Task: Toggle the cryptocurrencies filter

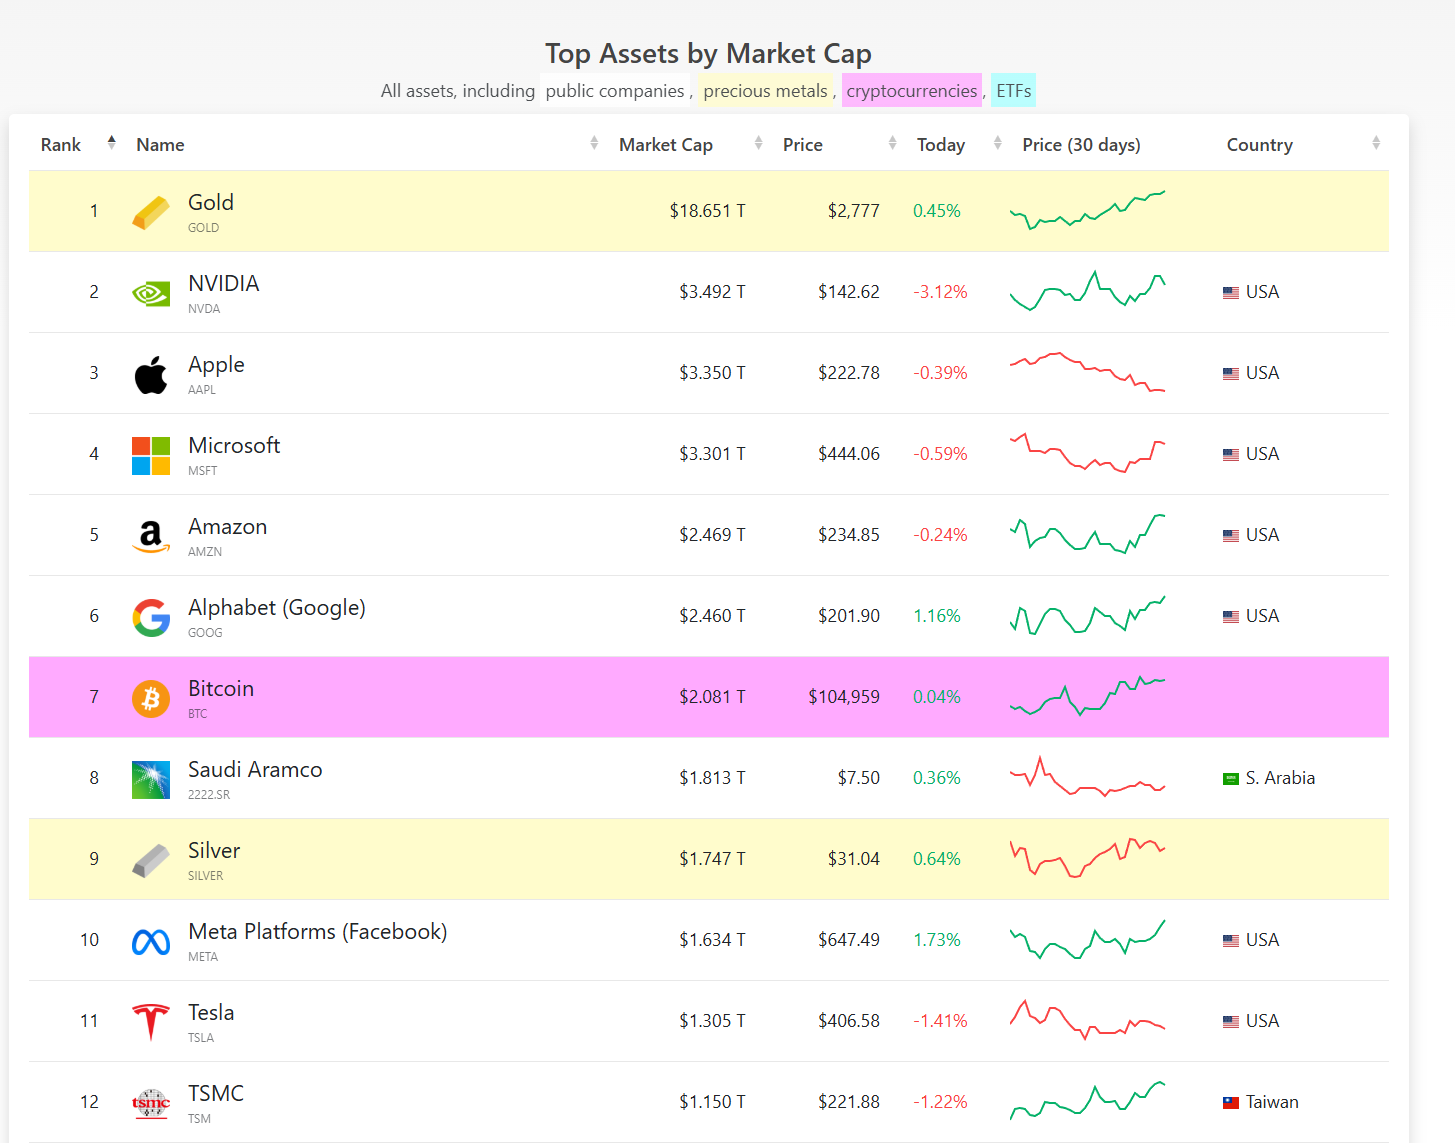Action: (x=911, y=91)
